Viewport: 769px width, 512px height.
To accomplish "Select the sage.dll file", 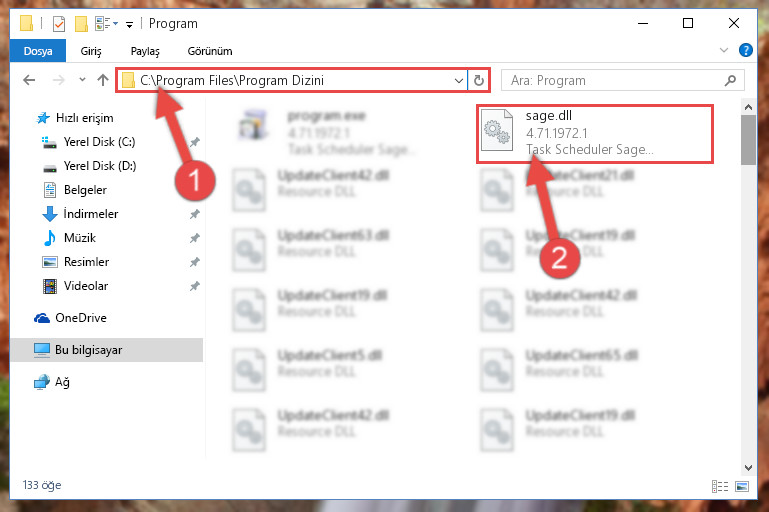I will pyautogui.click(x=594, y=133).
